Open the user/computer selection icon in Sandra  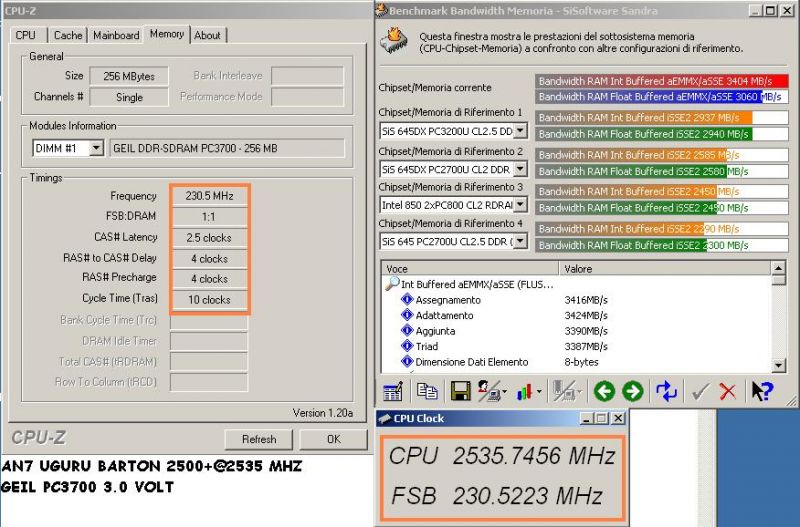(489, 391)
